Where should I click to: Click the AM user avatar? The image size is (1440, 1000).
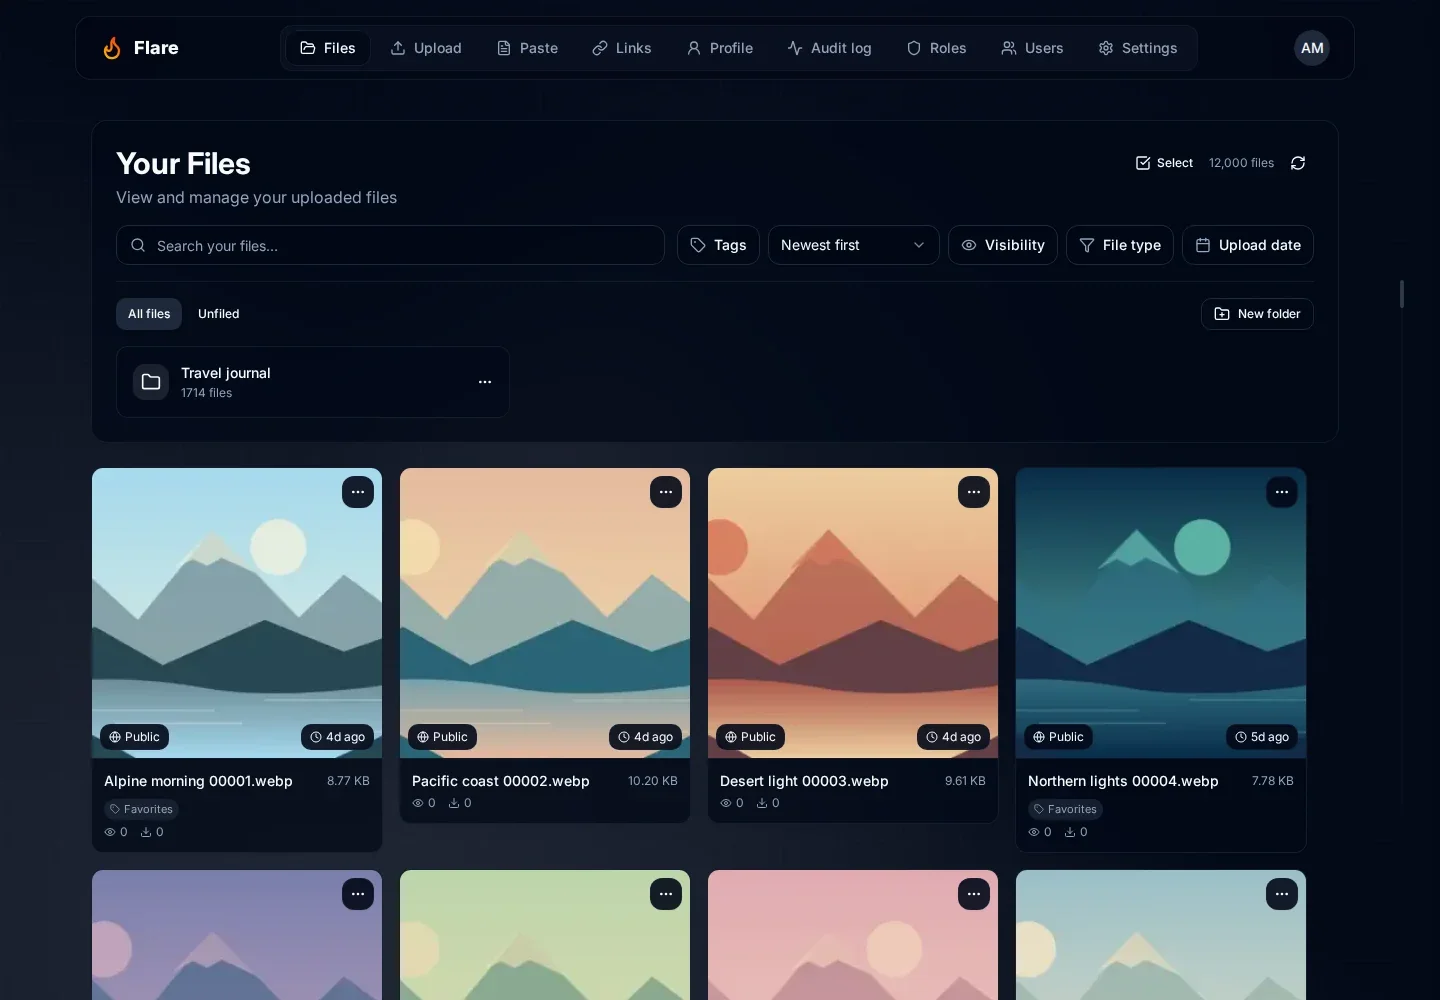pos(1312,48)
